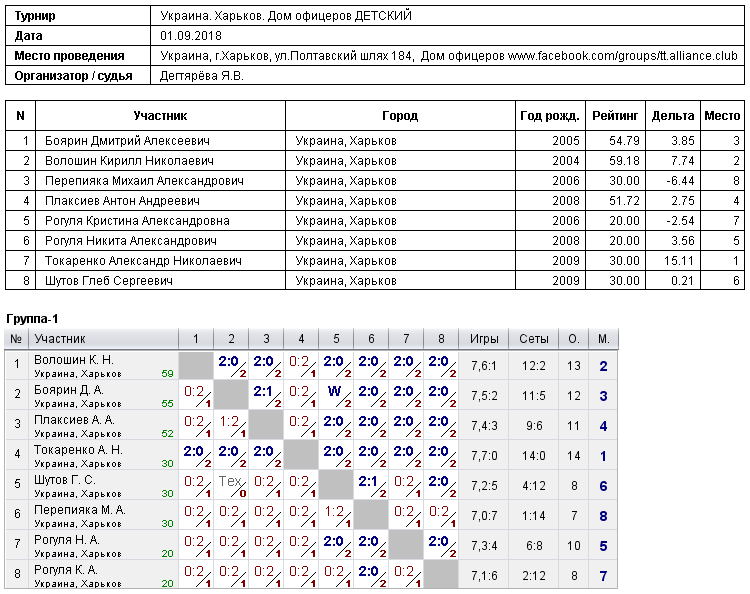This screenshot has width=750, height=594.
Task: Click sets total 12:2
Action: (x=534, y=366)
